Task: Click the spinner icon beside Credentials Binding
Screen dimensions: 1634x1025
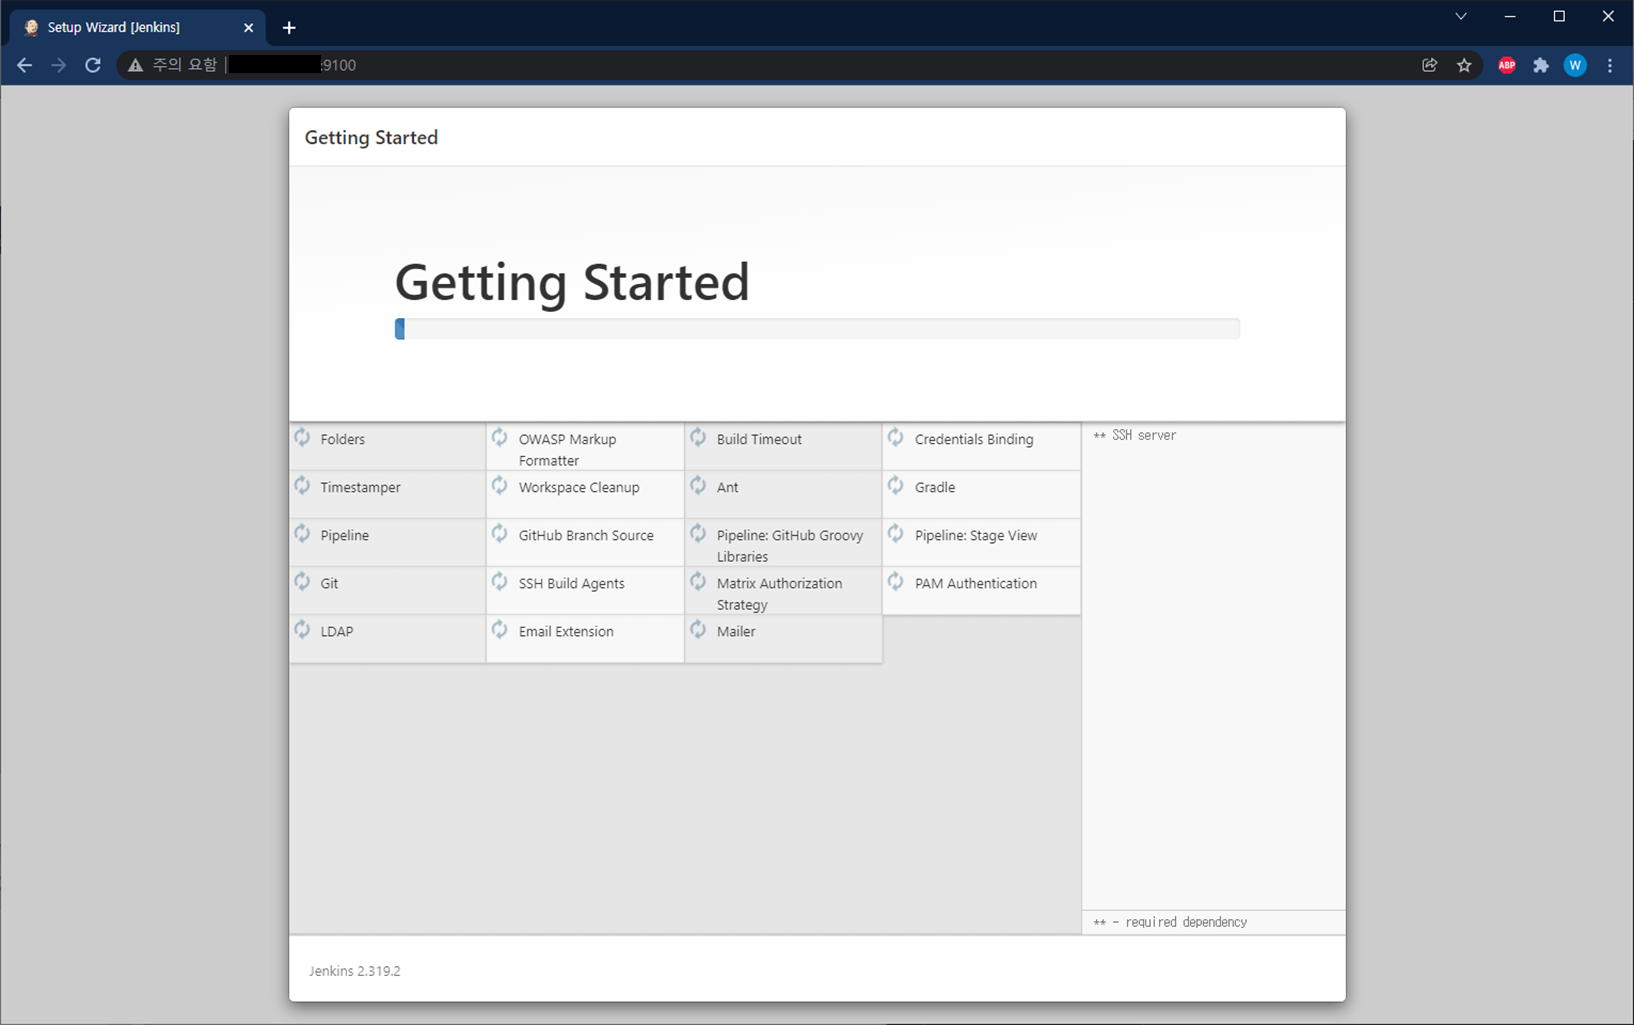Action: pyautogui.click(x=896, y=437)
